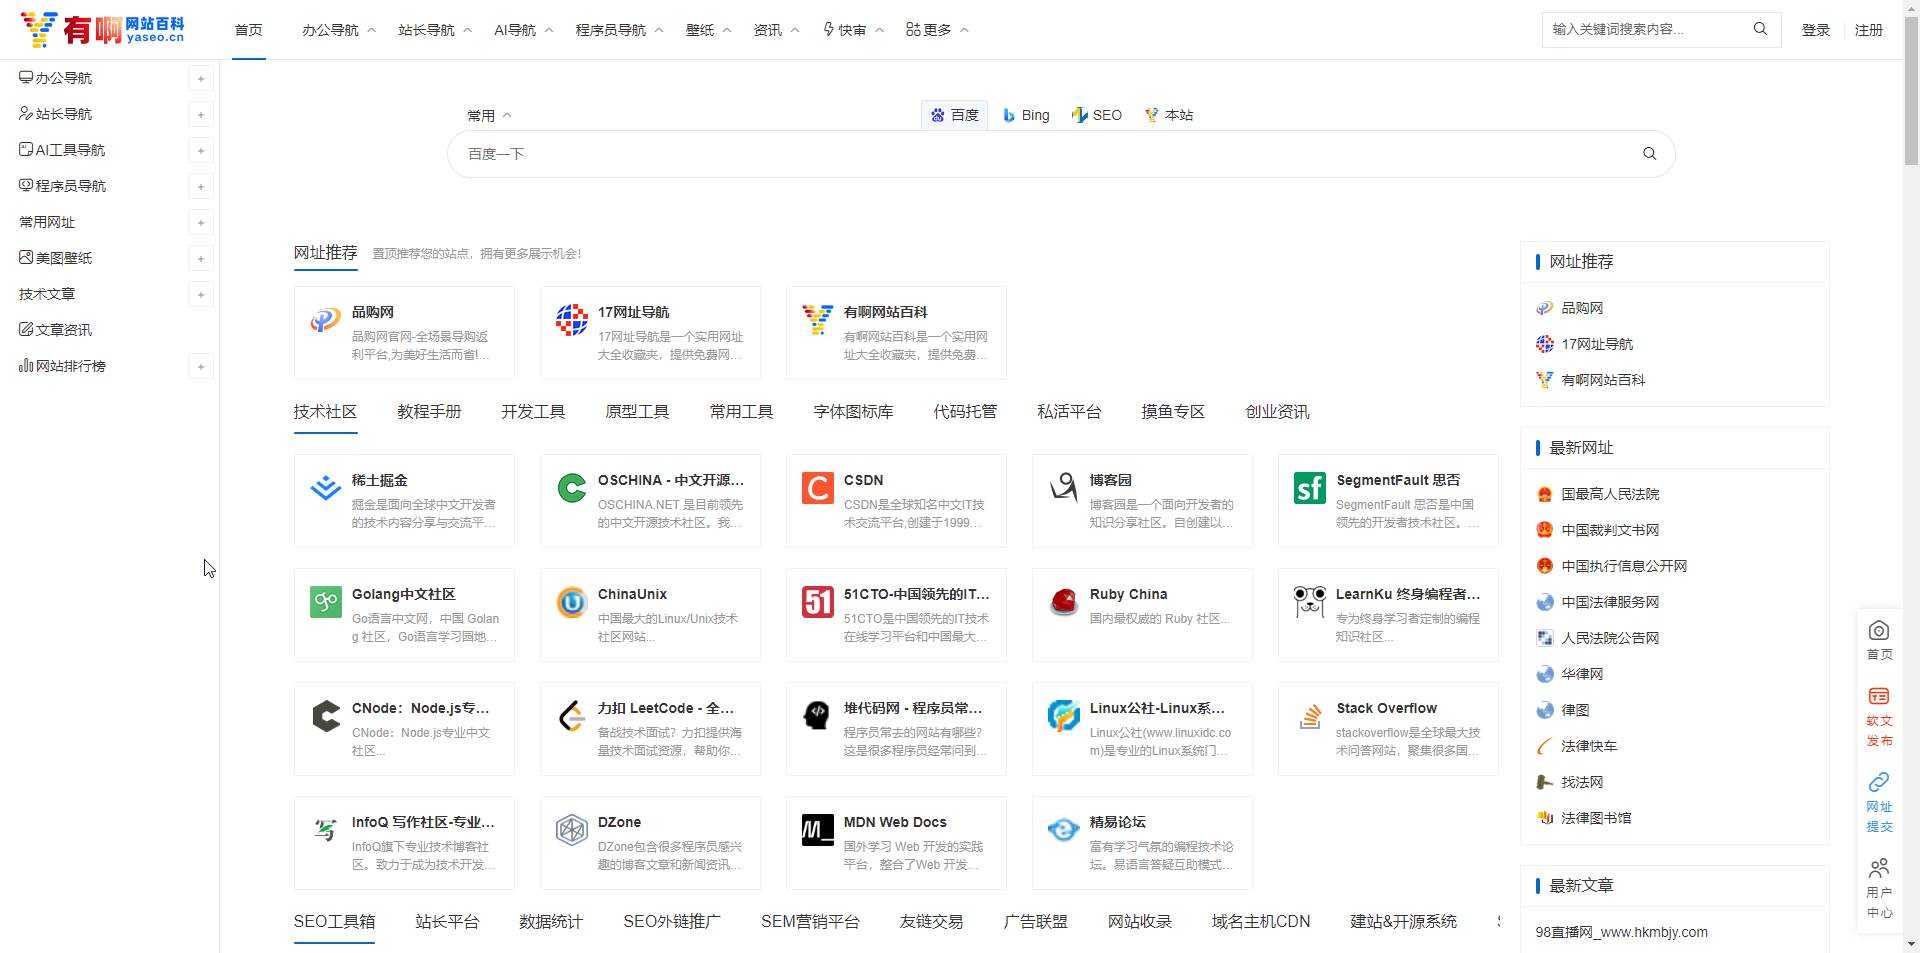This screenshot has height=953, width=1920.
Task: Open 堆代码网 logo icon
Action: coord(818,716)
